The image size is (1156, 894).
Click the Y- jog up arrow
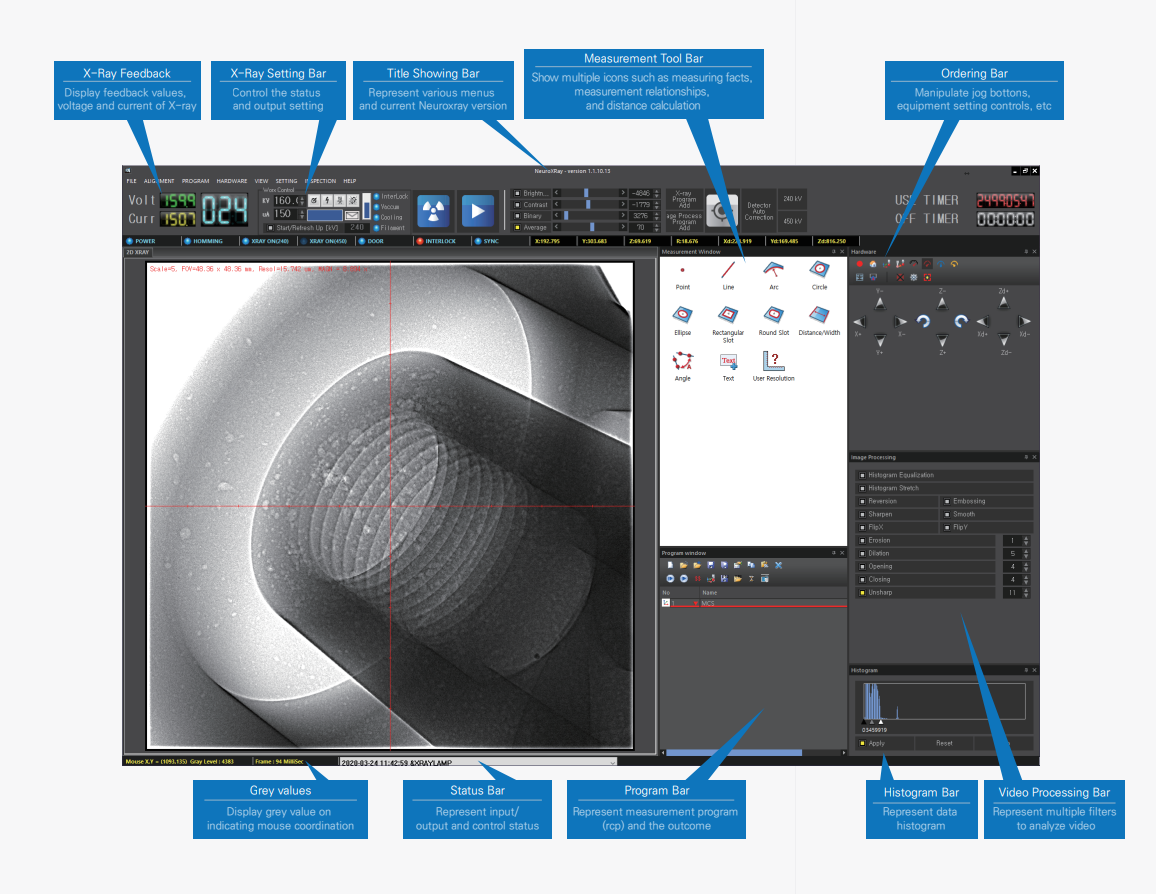(879, 304)
